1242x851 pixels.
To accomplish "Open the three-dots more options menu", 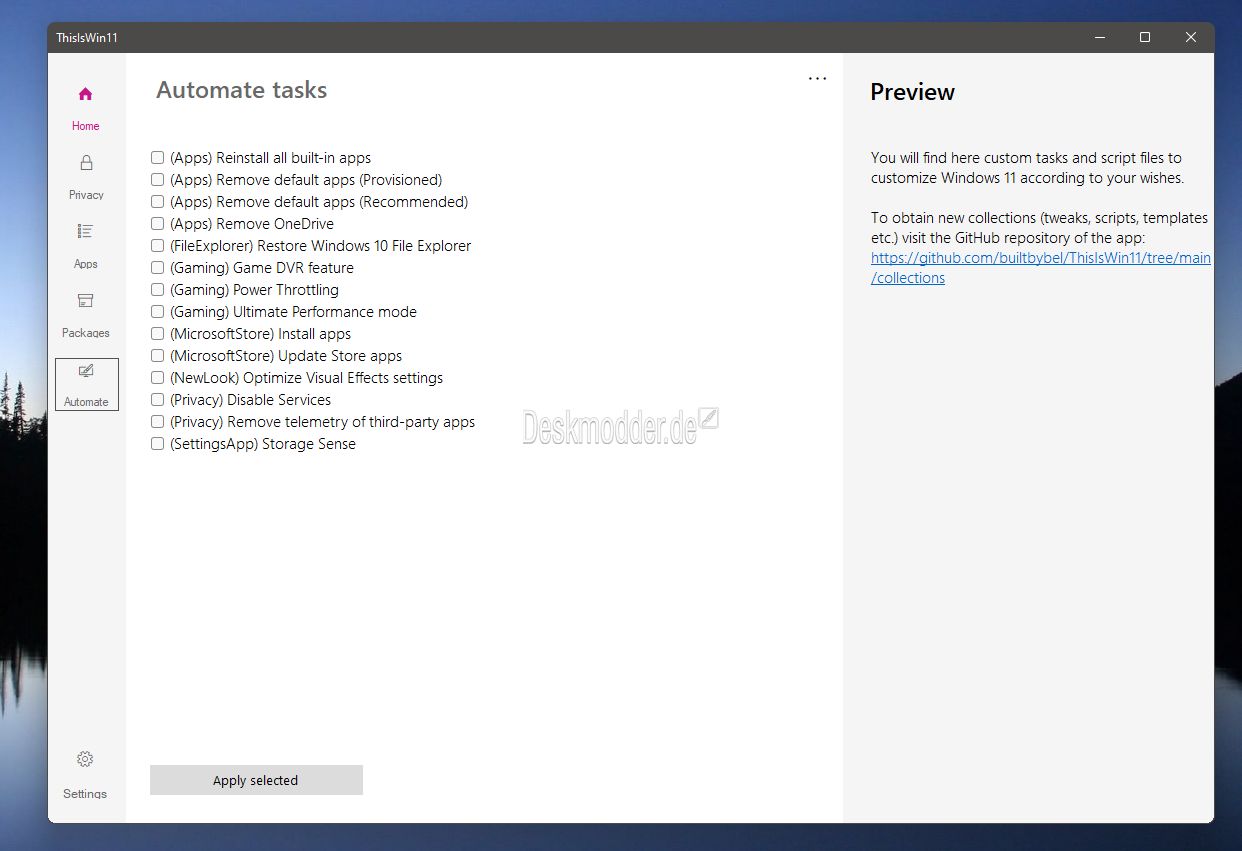I will (817, 78).
